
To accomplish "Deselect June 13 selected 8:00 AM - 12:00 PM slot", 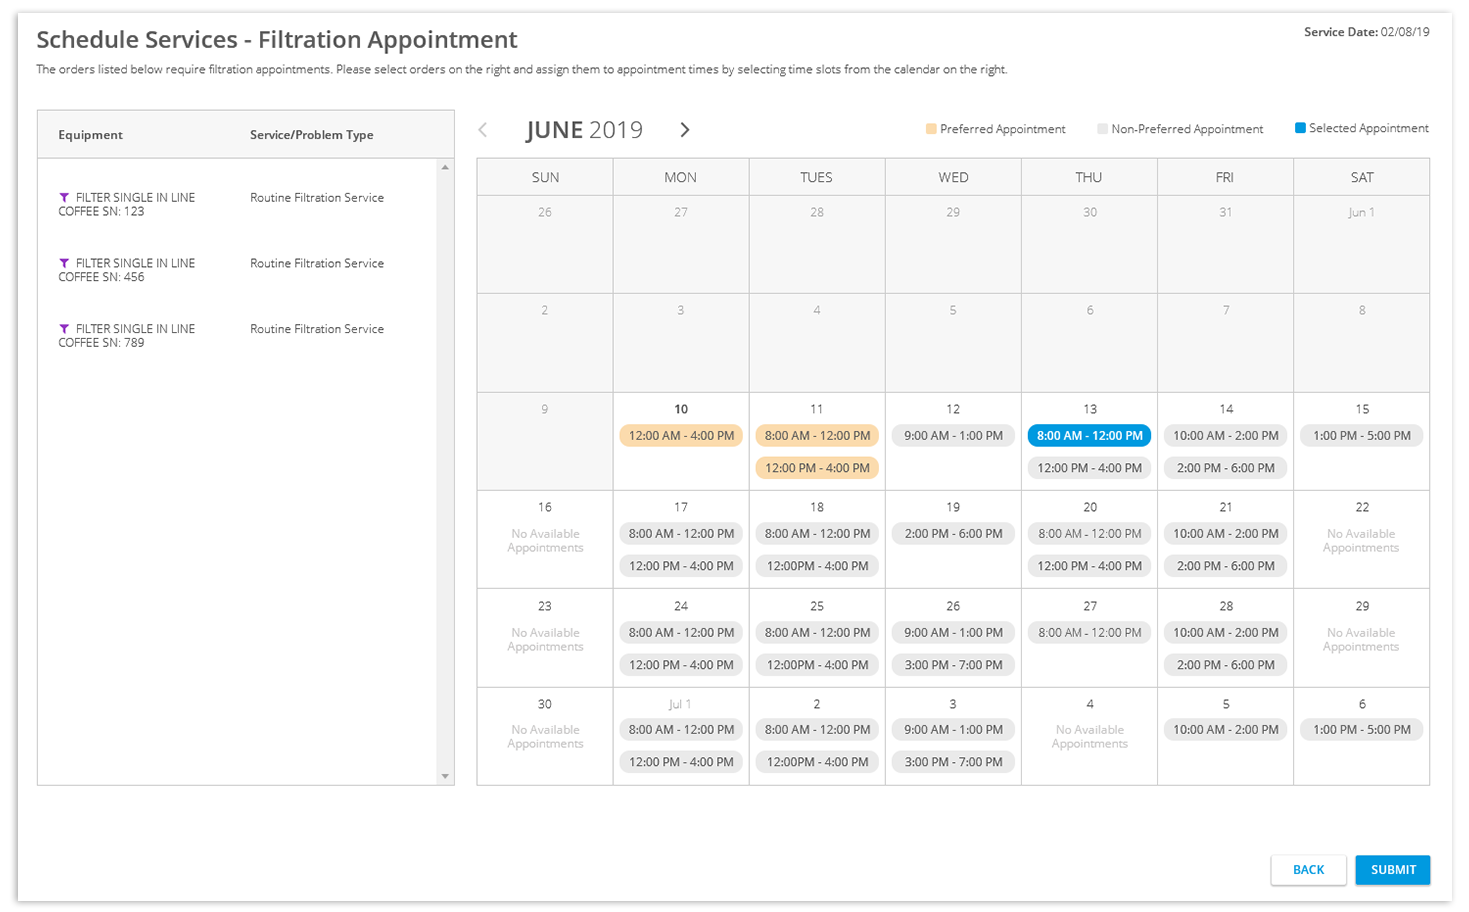I will coord(1089,436).
